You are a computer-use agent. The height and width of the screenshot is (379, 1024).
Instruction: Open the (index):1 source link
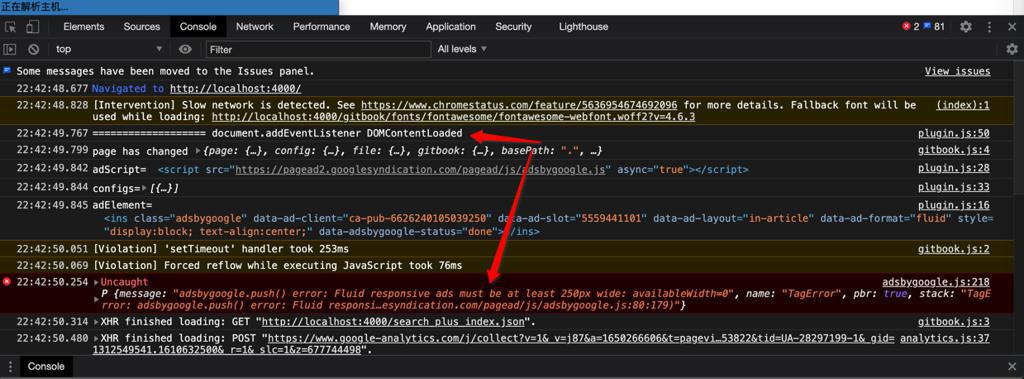tap(963, 105)
